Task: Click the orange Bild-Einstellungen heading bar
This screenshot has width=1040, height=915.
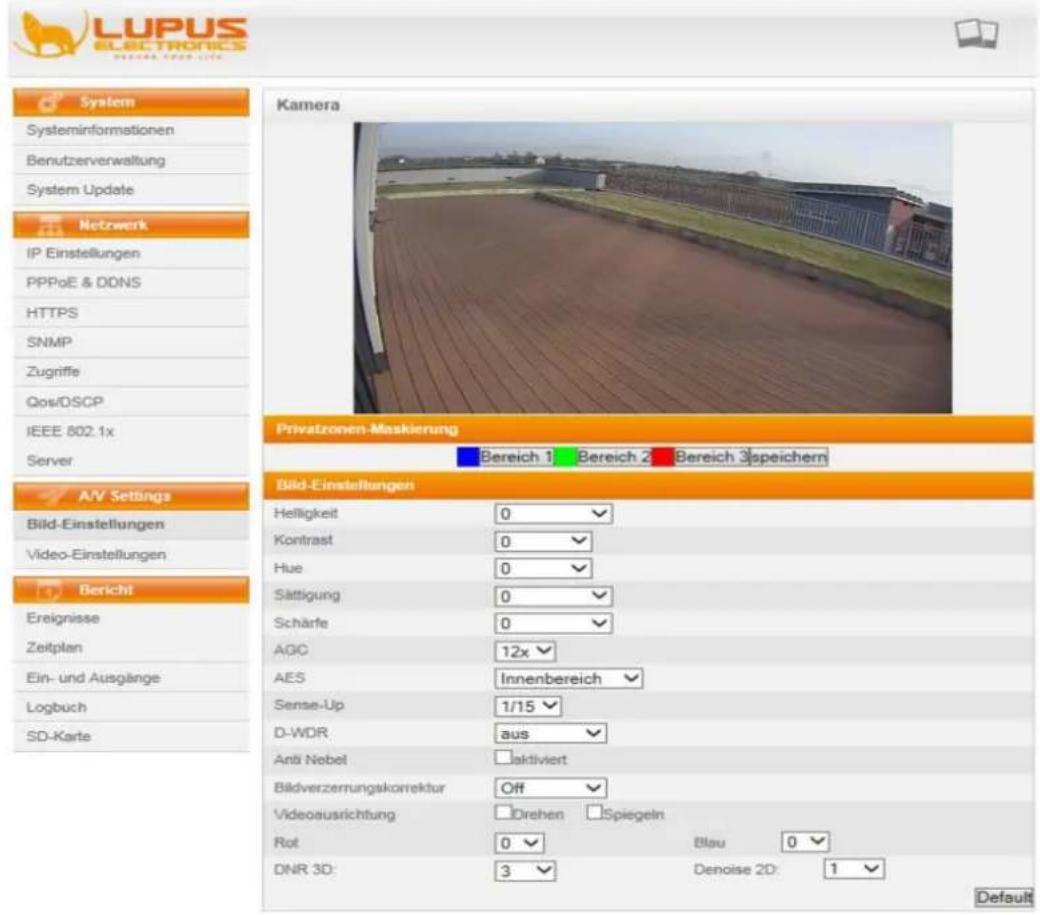Action: click(x=648, y=485)
